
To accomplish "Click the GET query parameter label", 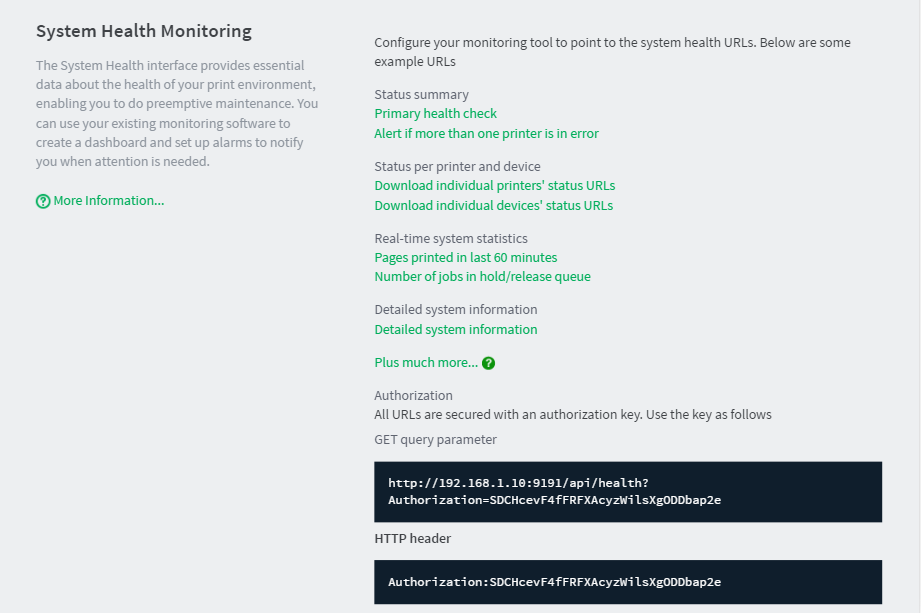I will tap(435, 440).
